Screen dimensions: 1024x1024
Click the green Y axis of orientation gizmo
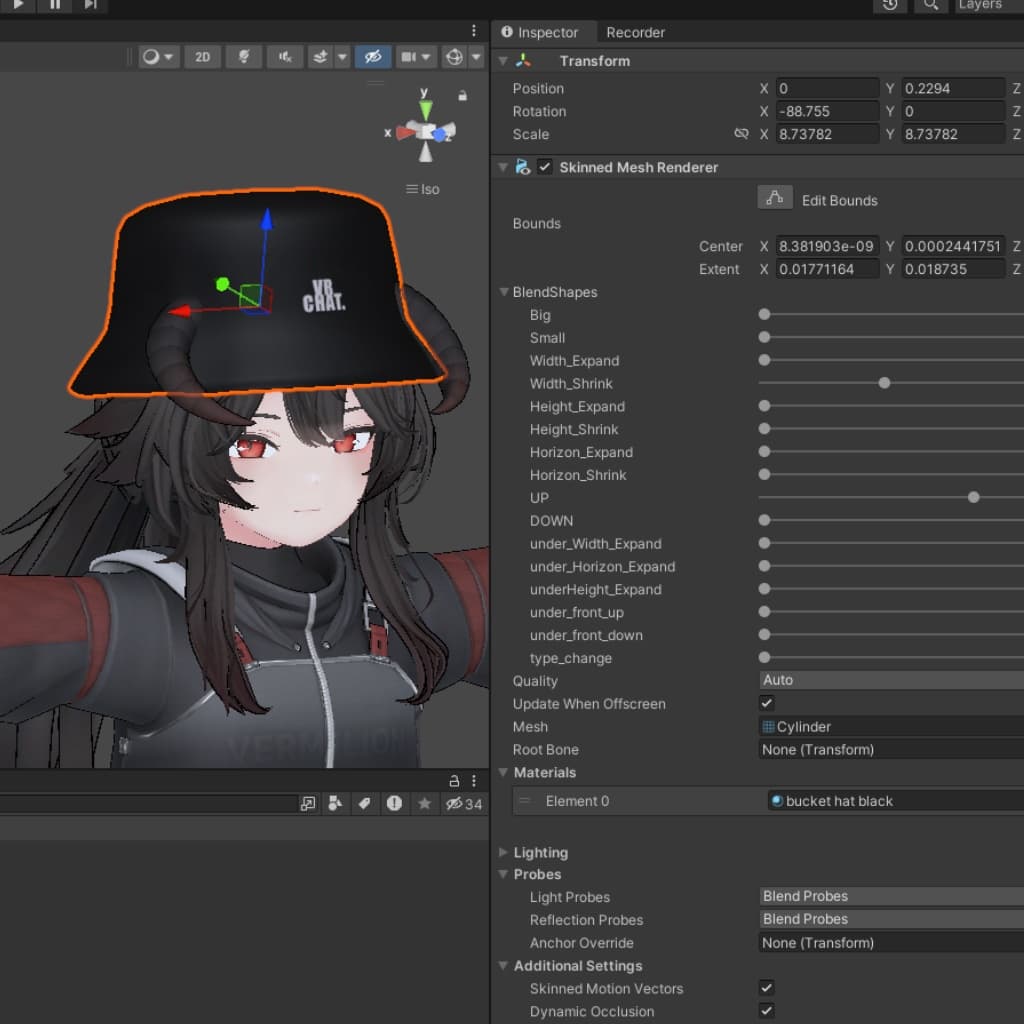(426, 108)
